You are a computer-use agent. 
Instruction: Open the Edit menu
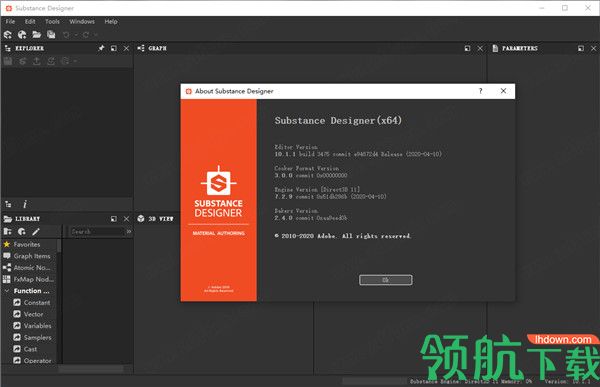(30, 21)
